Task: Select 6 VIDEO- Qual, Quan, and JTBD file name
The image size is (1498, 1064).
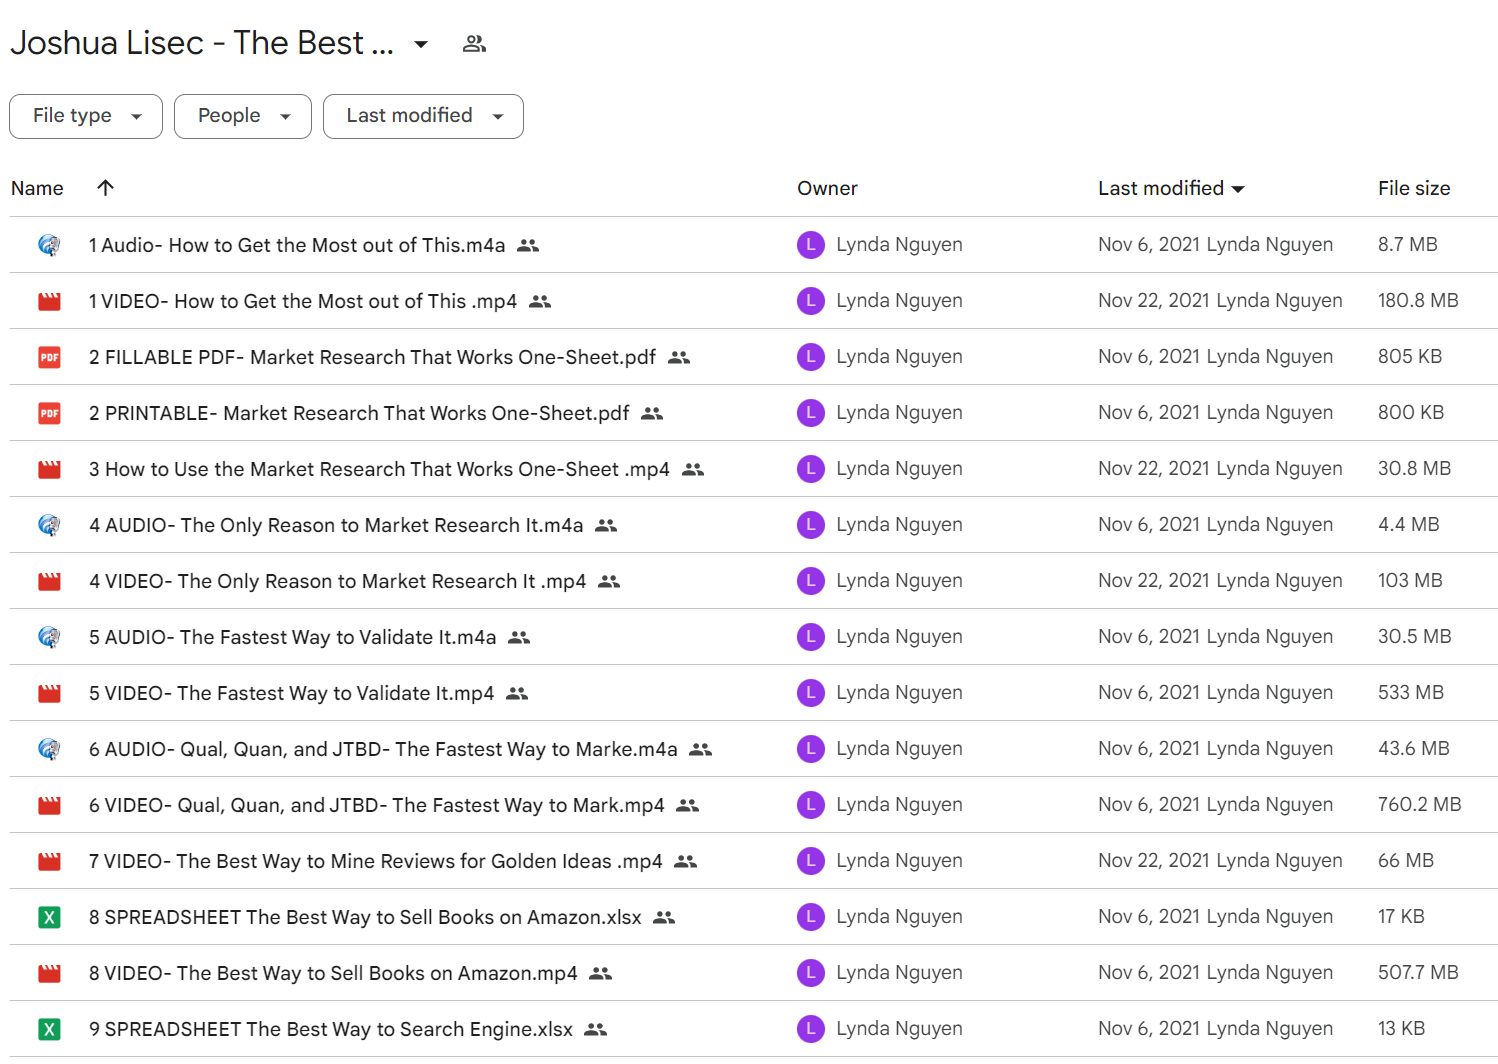Action: pyautogui.click(x=376, y=805)
